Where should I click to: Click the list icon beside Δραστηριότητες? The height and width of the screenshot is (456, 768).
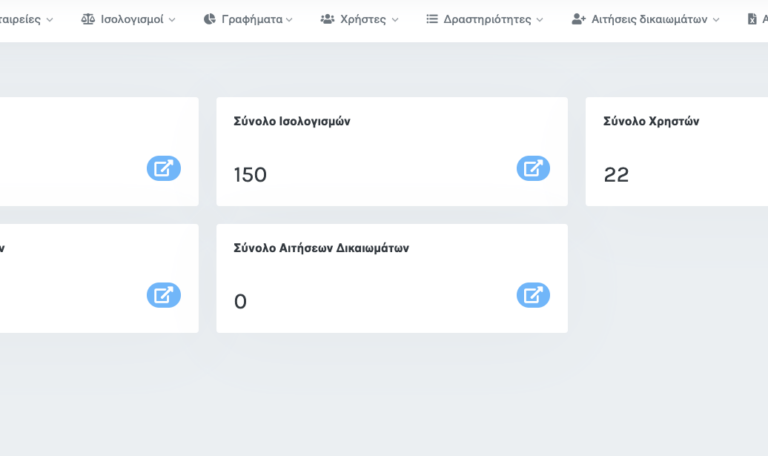click(432, 19)
